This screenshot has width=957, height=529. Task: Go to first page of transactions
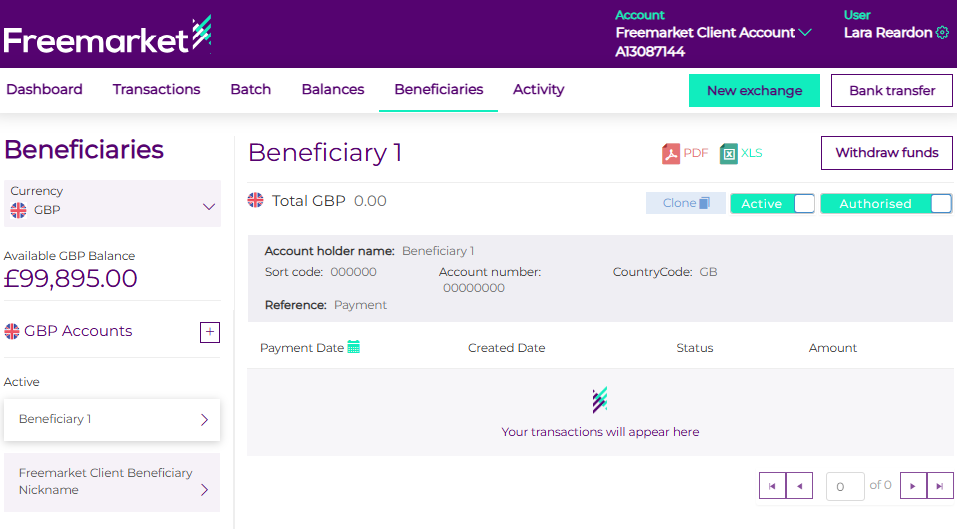[x=772, y=486]
